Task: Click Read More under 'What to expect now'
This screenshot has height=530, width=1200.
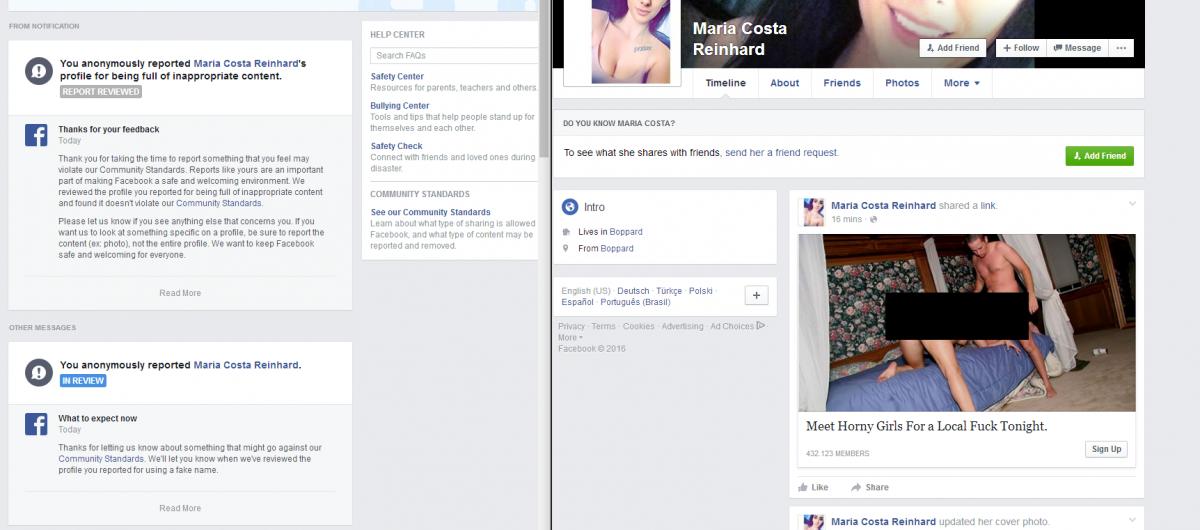Action: [180, 508]
